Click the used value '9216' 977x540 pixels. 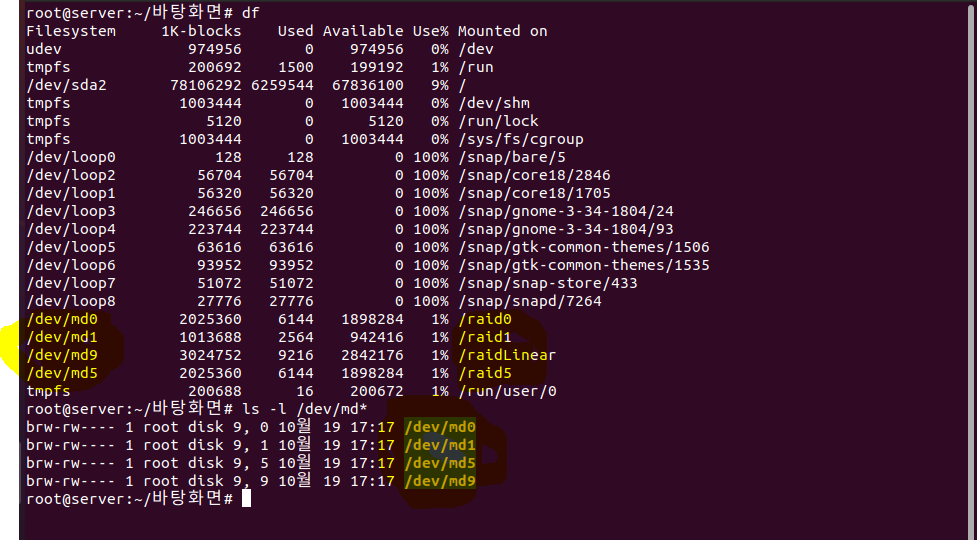[x=296, y=356]
